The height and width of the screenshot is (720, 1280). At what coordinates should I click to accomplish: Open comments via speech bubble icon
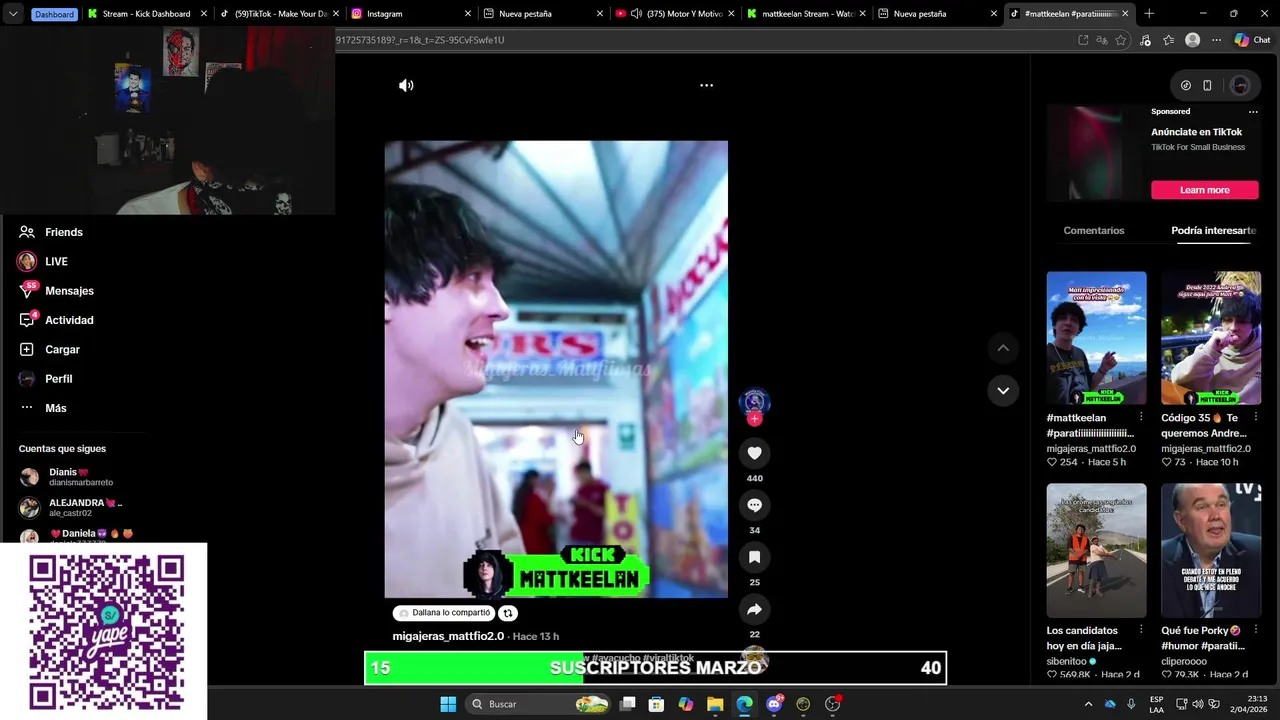[754, 505]
